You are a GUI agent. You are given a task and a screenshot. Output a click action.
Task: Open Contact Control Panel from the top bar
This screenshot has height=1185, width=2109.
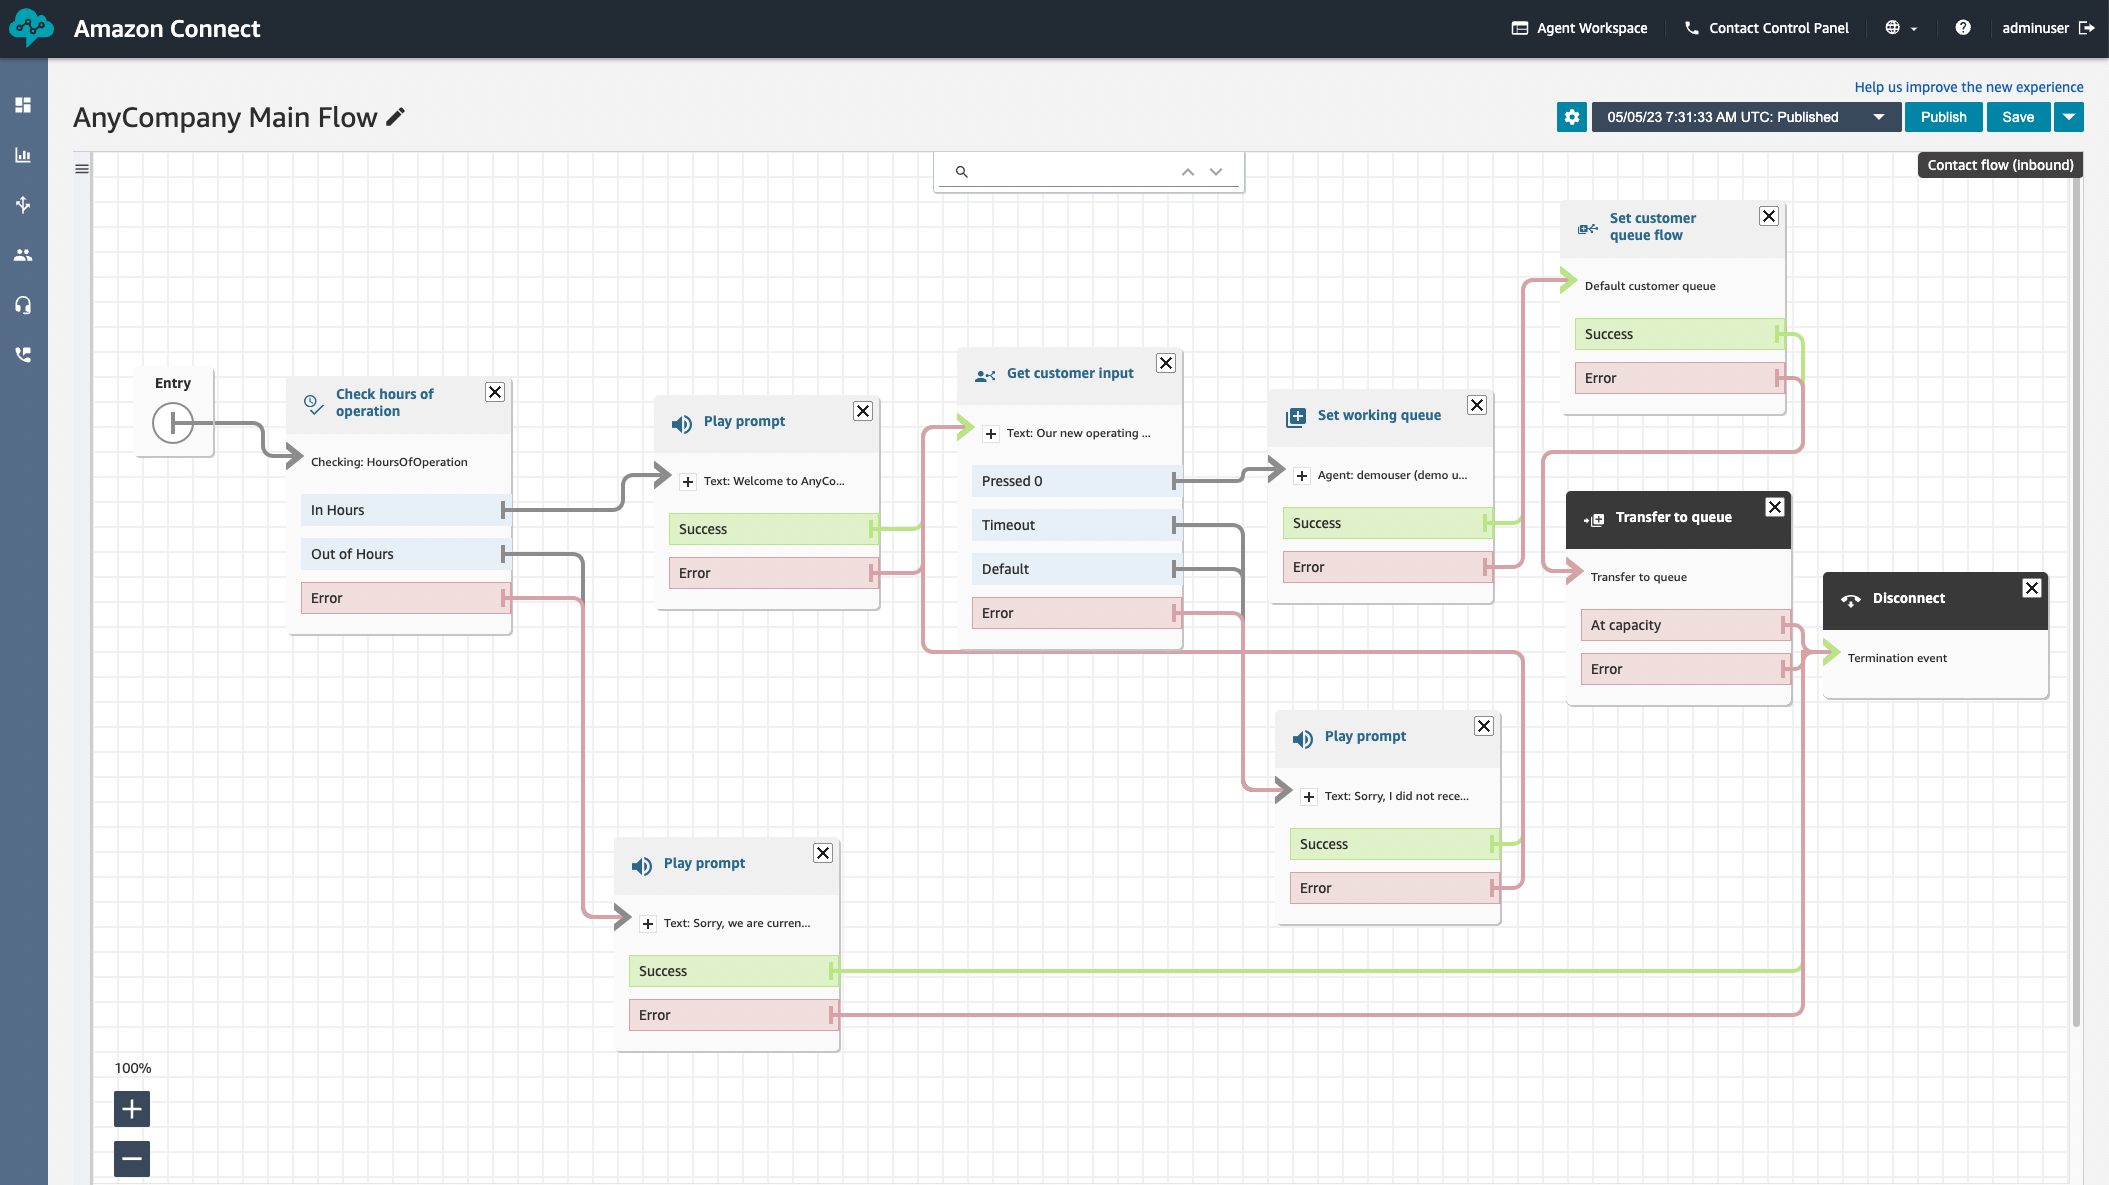point(1767,28)
